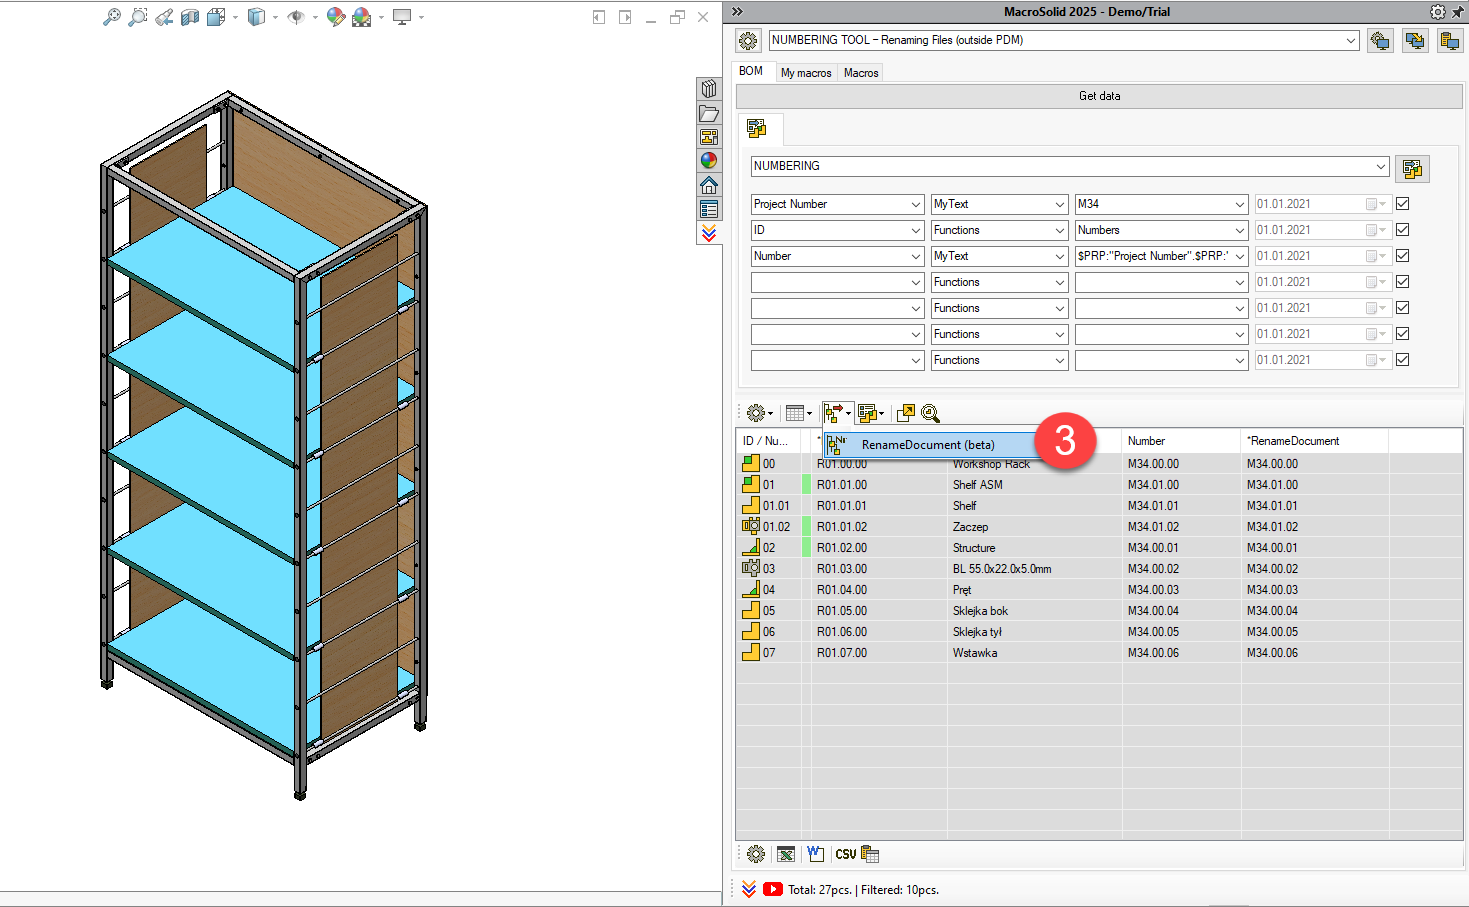Select the Zoom to Area tool
The image size is (1469, 907).
pyautogui.click(x=138, y=17)
